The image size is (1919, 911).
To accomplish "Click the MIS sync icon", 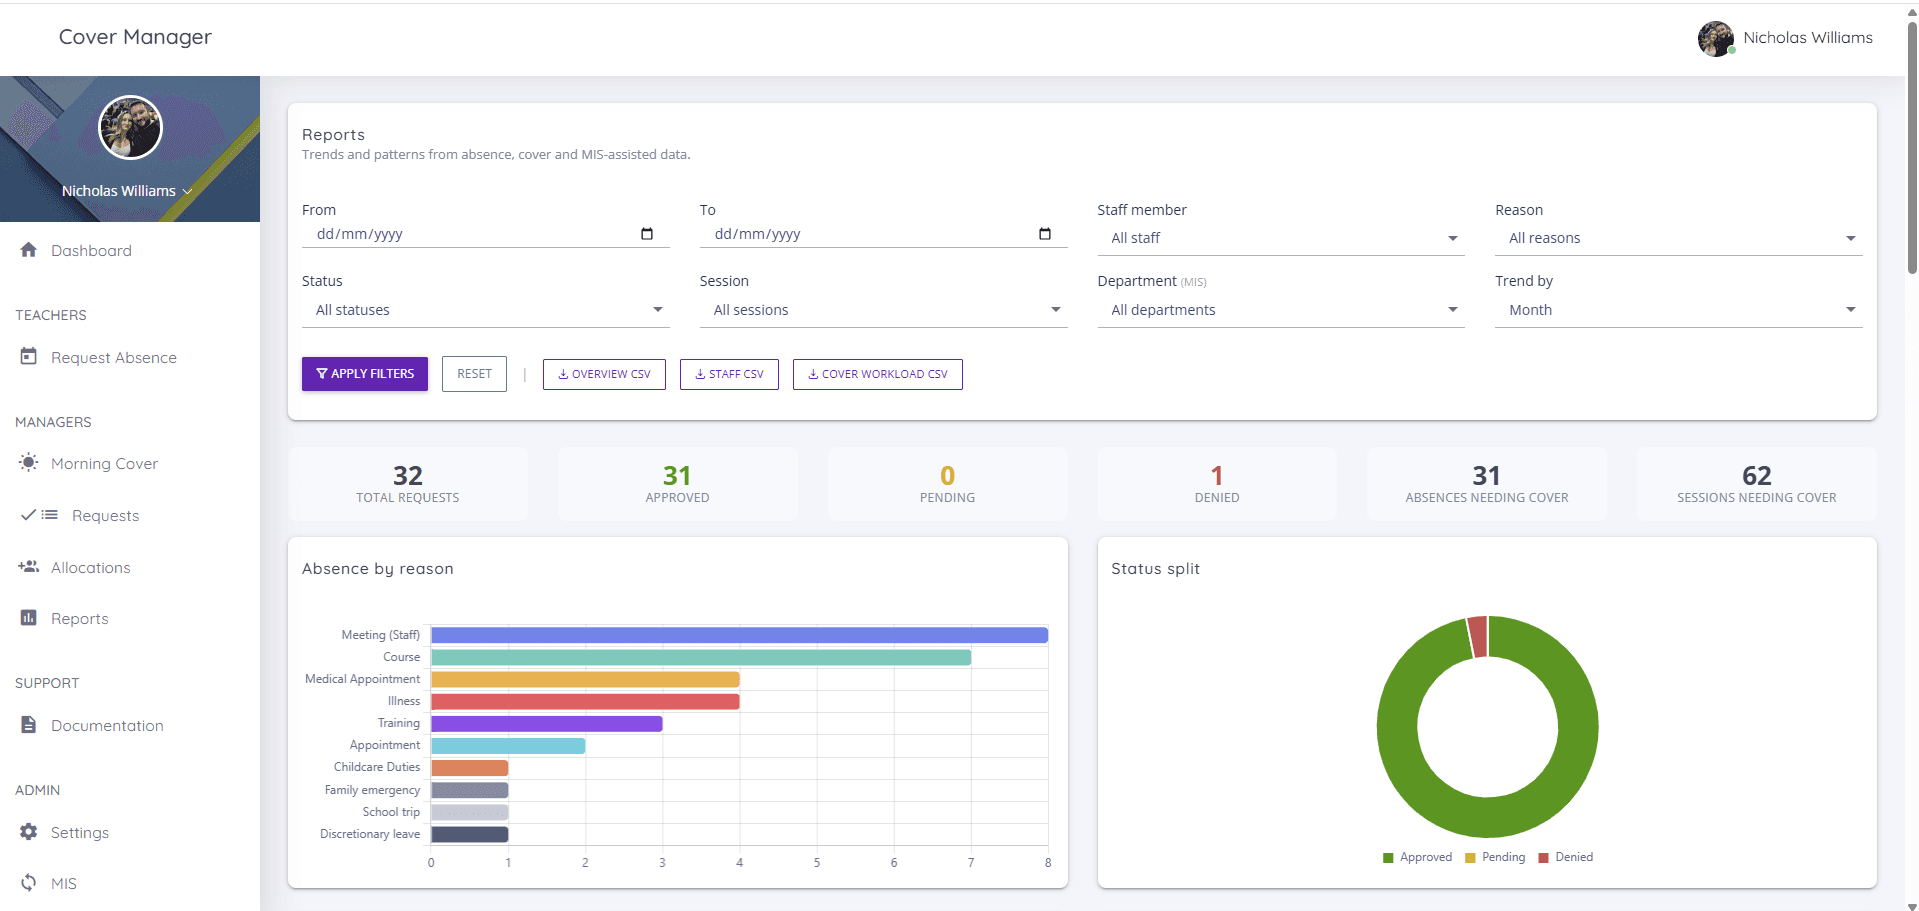I will (28, 883).
